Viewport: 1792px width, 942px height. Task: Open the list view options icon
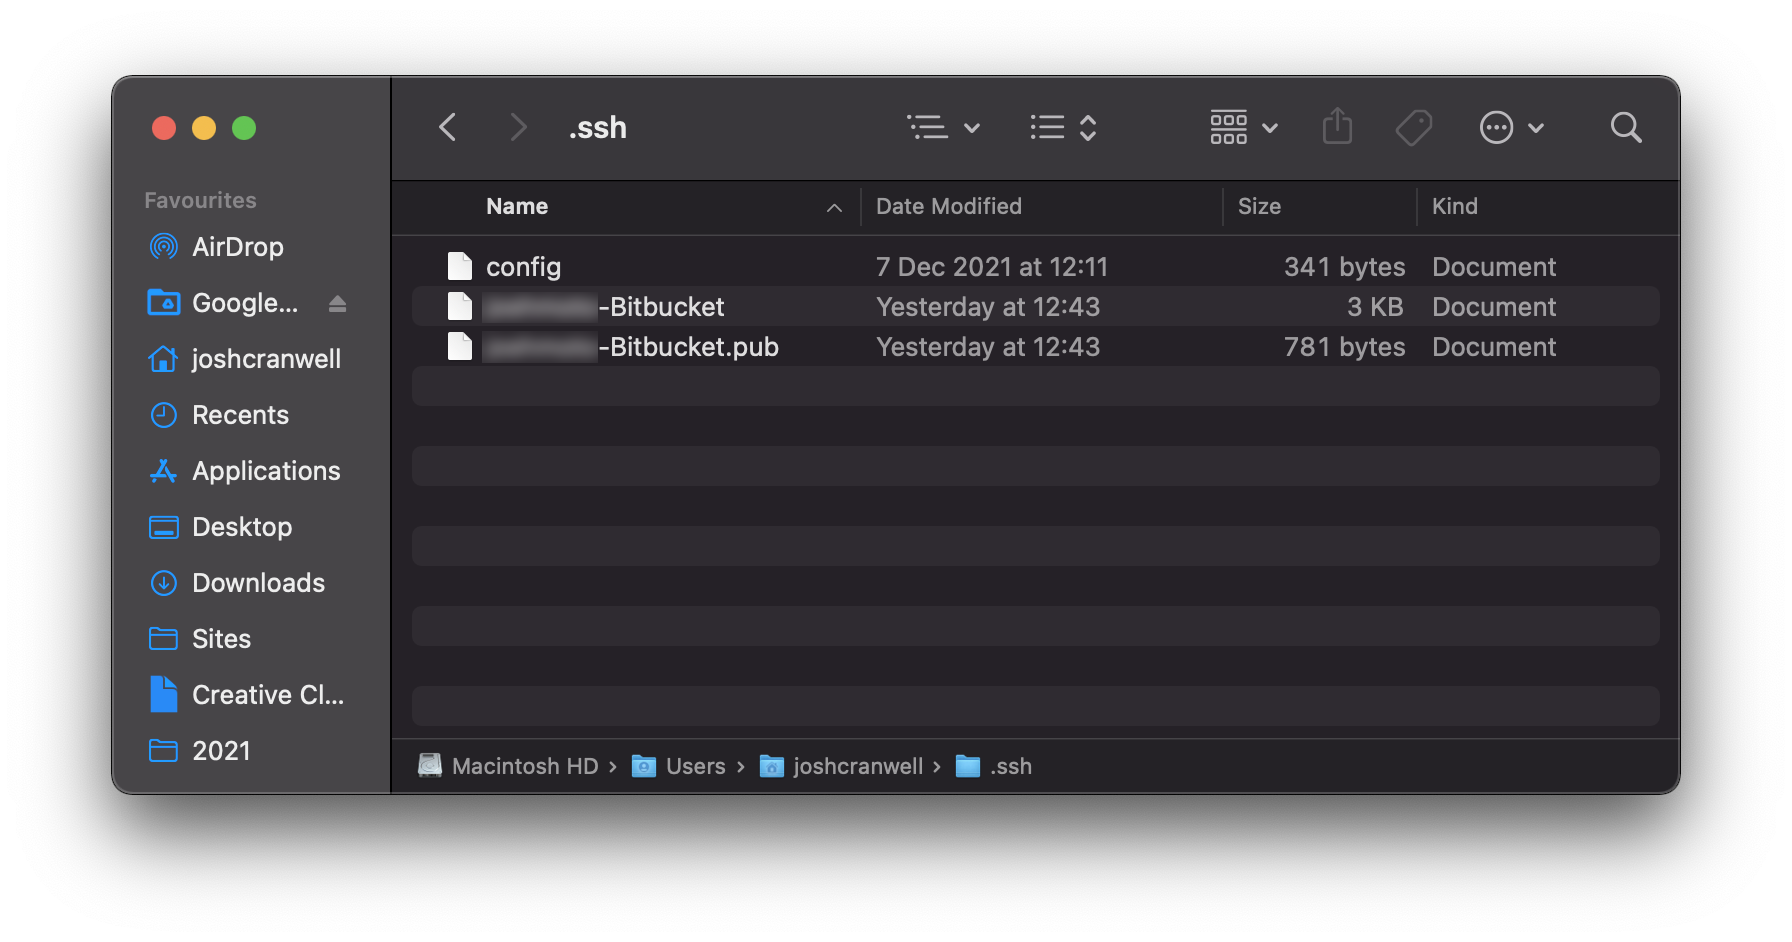[x=927, y=127]
